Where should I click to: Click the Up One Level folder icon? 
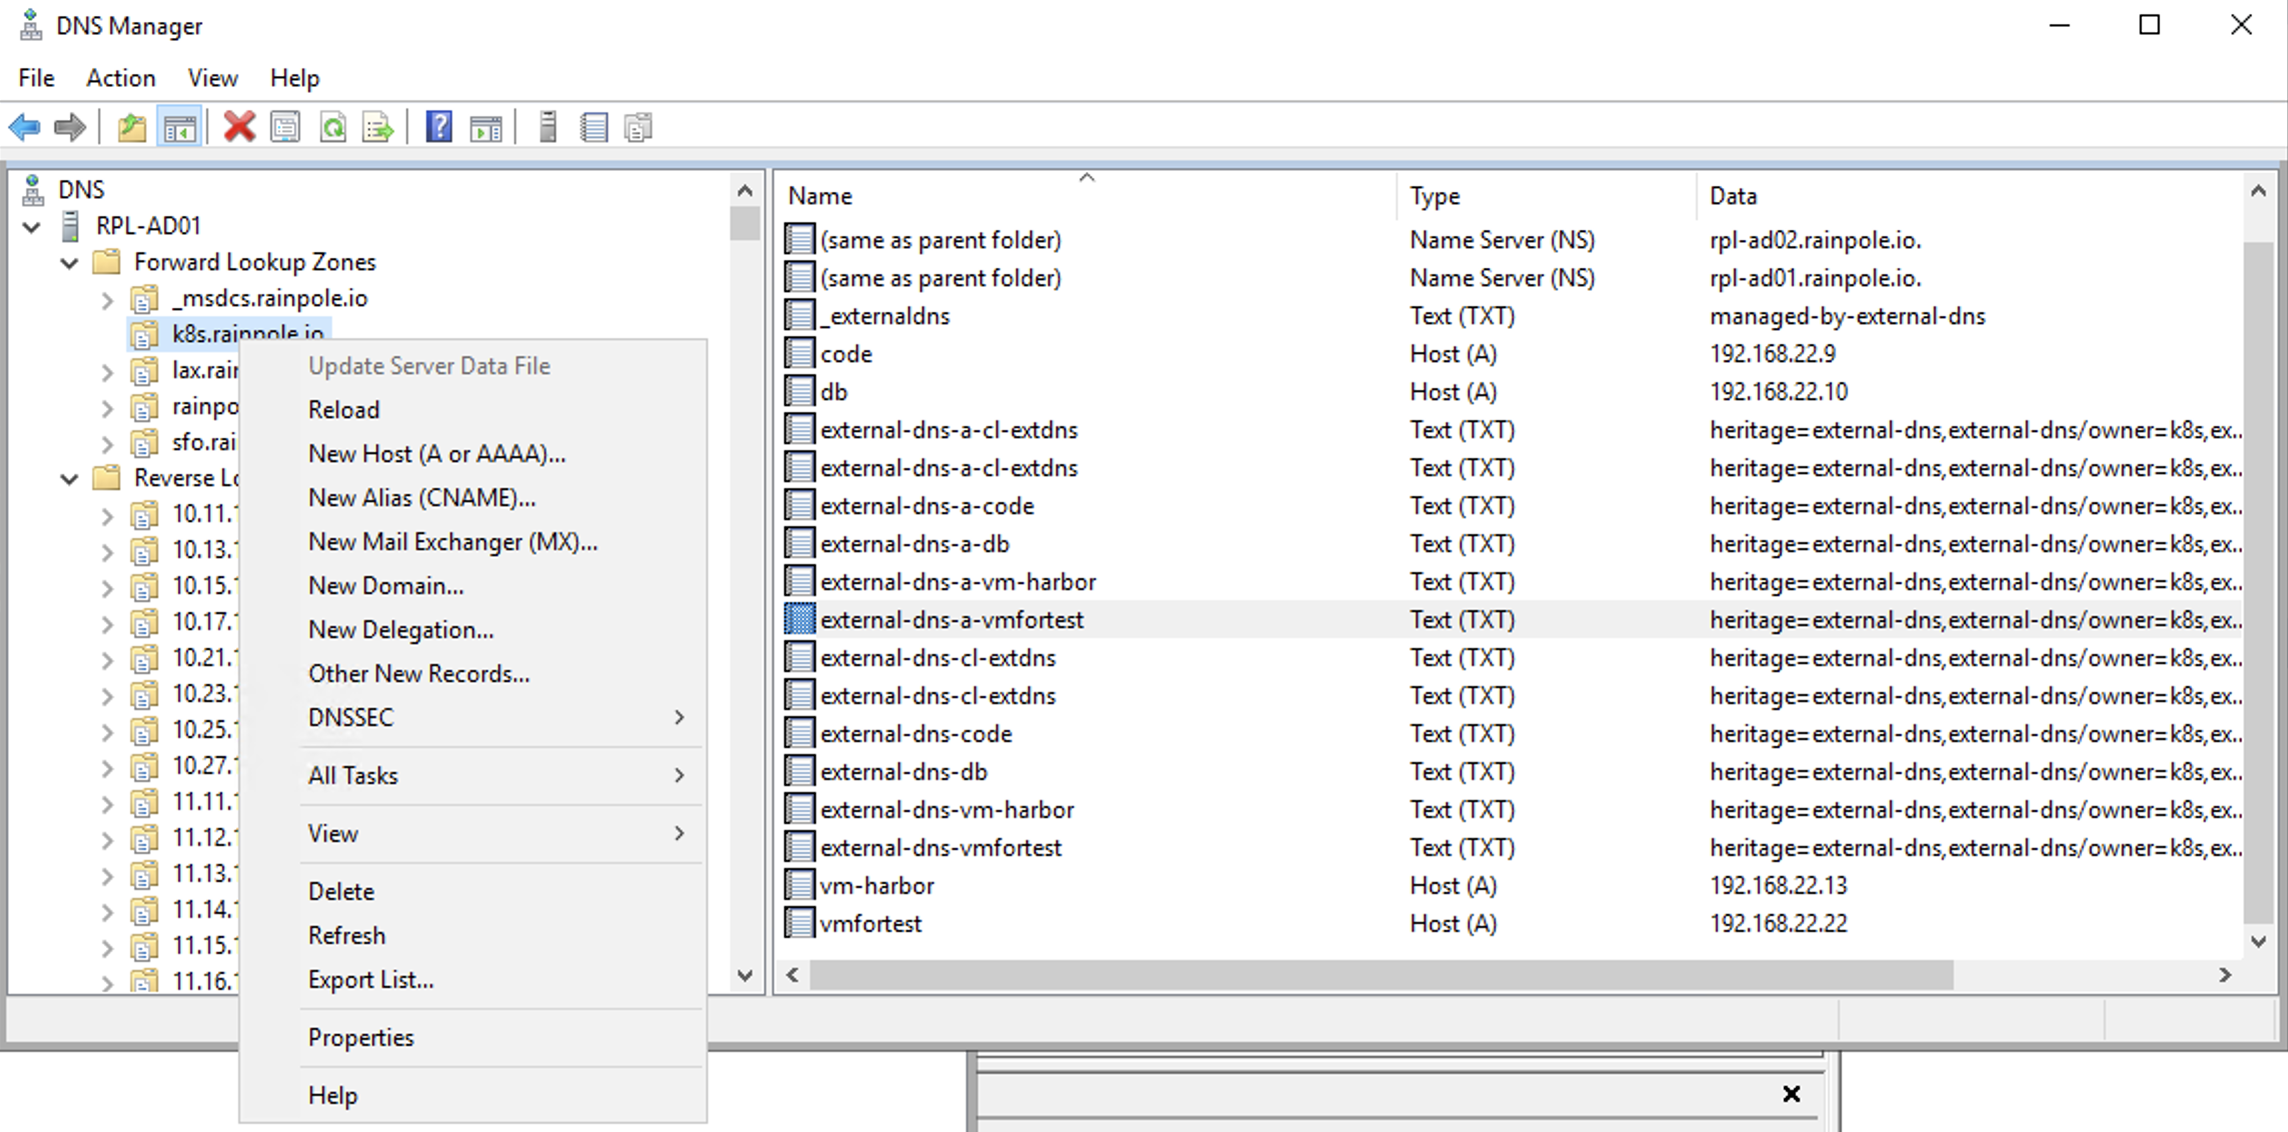click(131, 127)
